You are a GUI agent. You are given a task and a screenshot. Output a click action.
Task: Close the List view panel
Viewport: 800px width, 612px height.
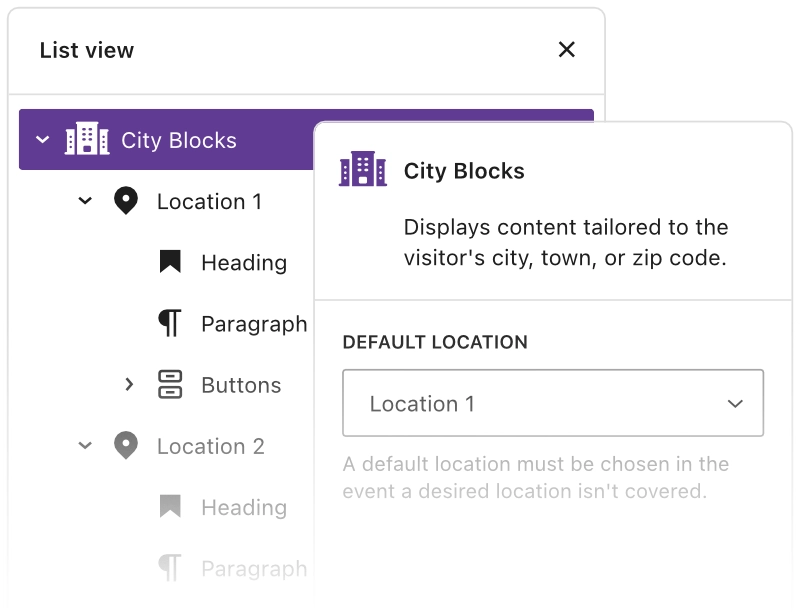(566, 50)
